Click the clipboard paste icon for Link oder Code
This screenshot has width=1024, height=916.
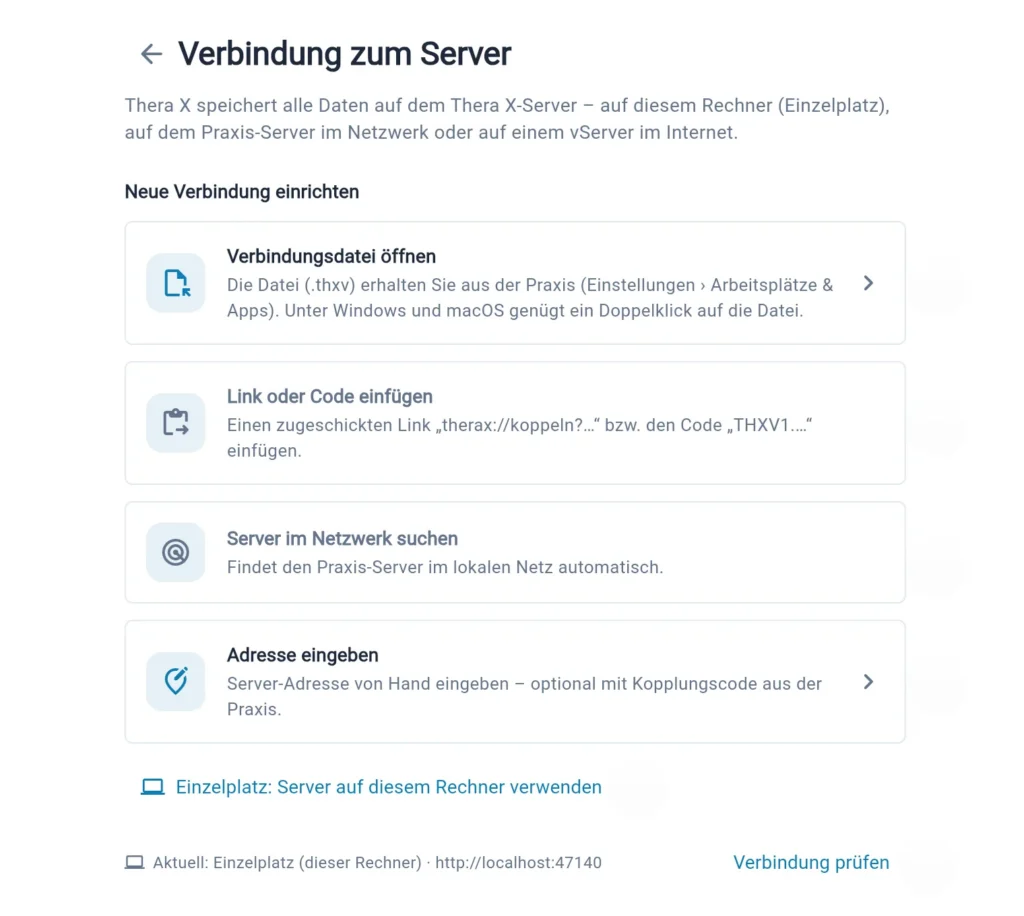tap(176, 422)
